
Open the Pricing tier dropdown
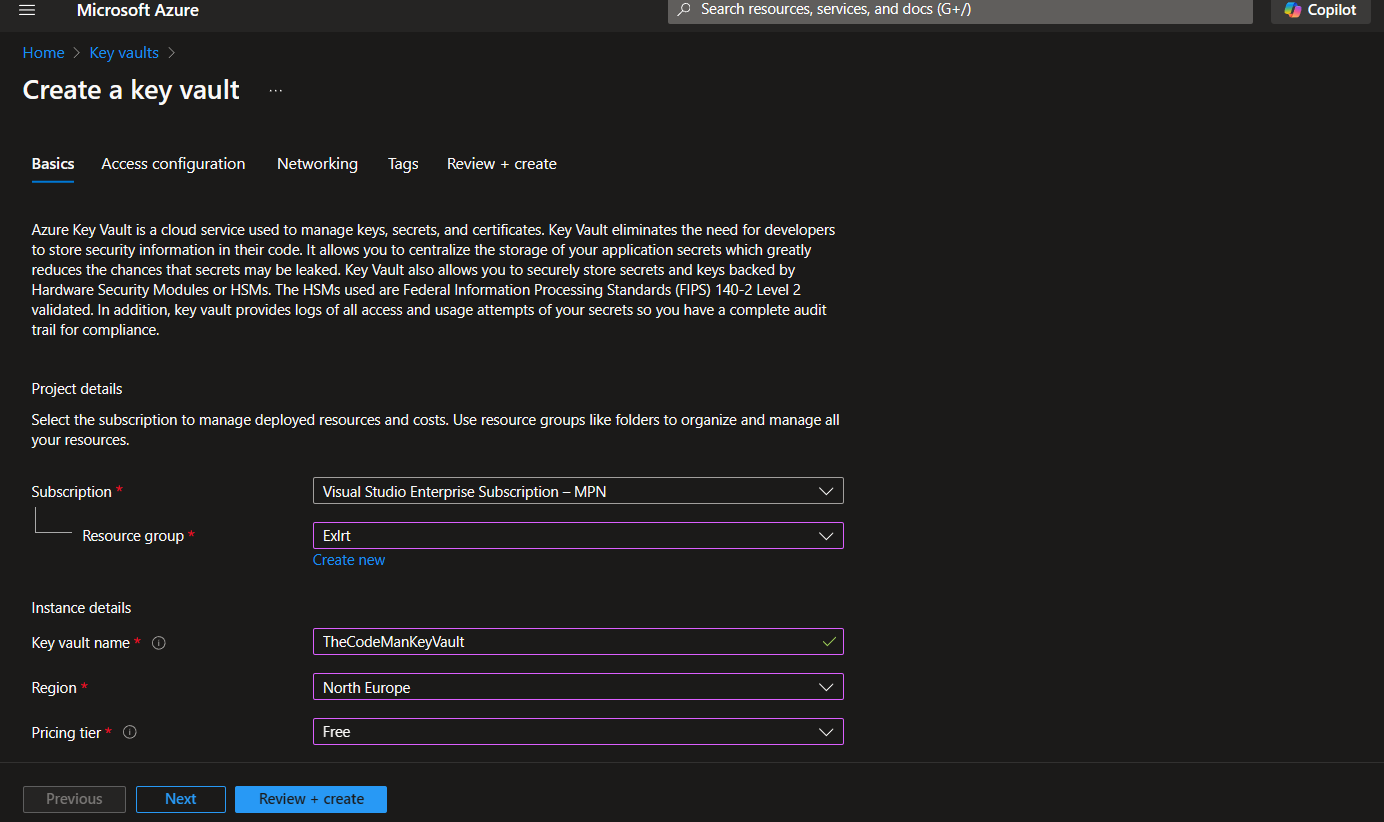coord(578,732)
